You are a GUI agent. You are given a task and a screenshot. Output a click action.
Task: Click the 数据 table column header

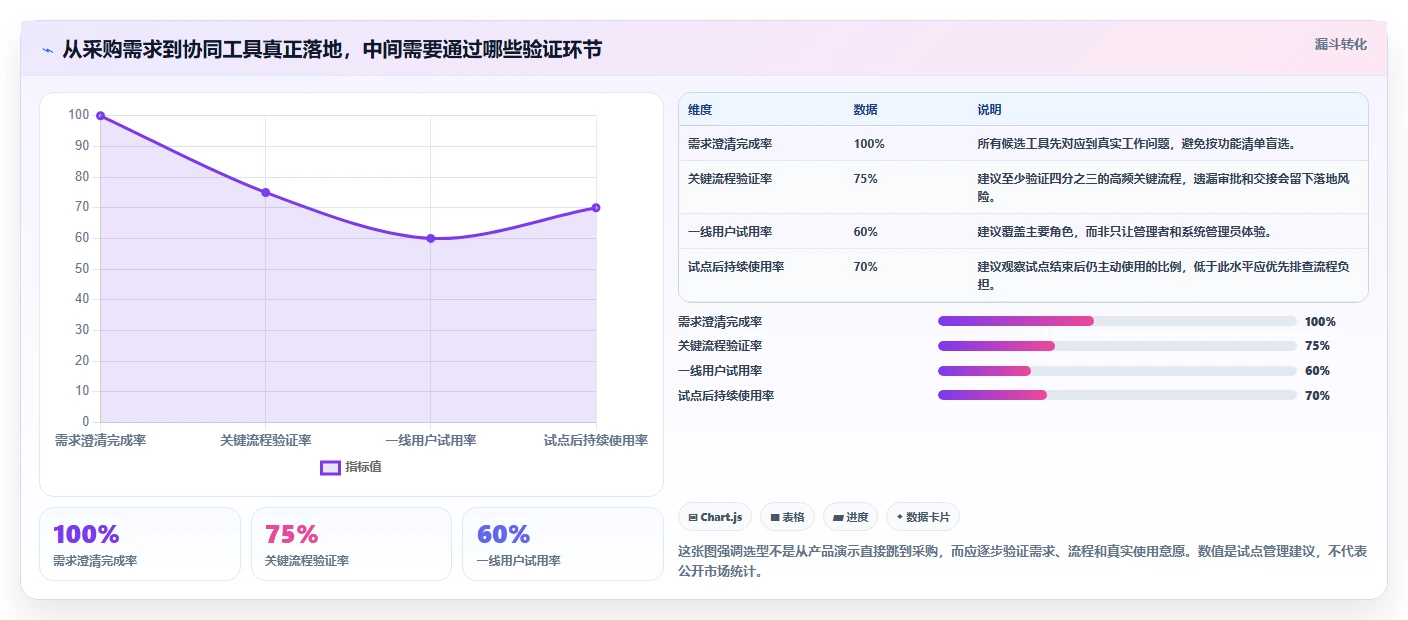coord(865,110)
